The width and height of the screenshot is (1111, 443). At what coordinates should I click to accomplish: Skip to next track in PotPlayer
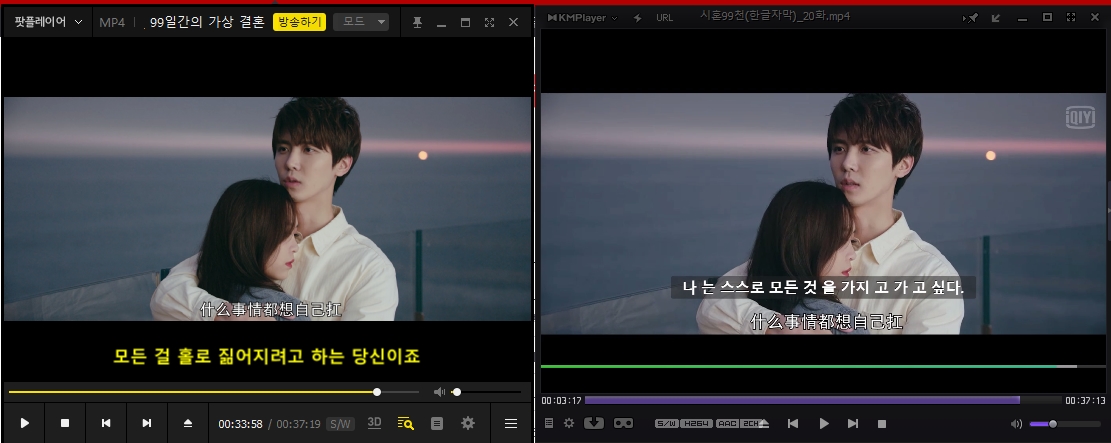click(147, 423)
